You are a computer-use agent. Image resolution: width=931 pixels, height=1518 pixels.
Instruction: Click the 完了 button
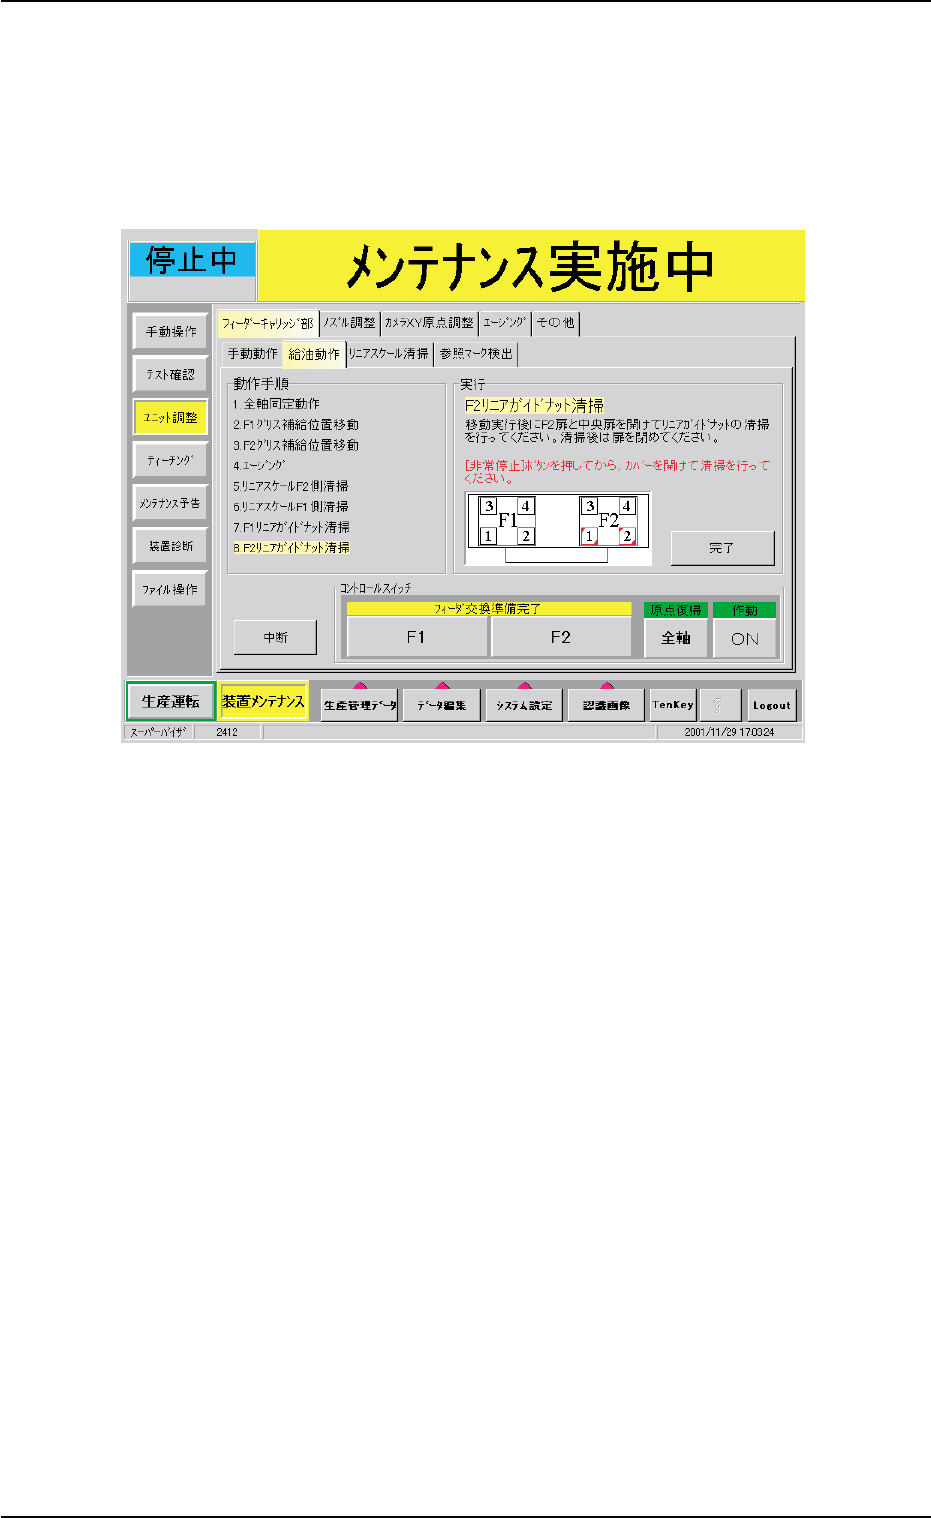click(722, 548)
